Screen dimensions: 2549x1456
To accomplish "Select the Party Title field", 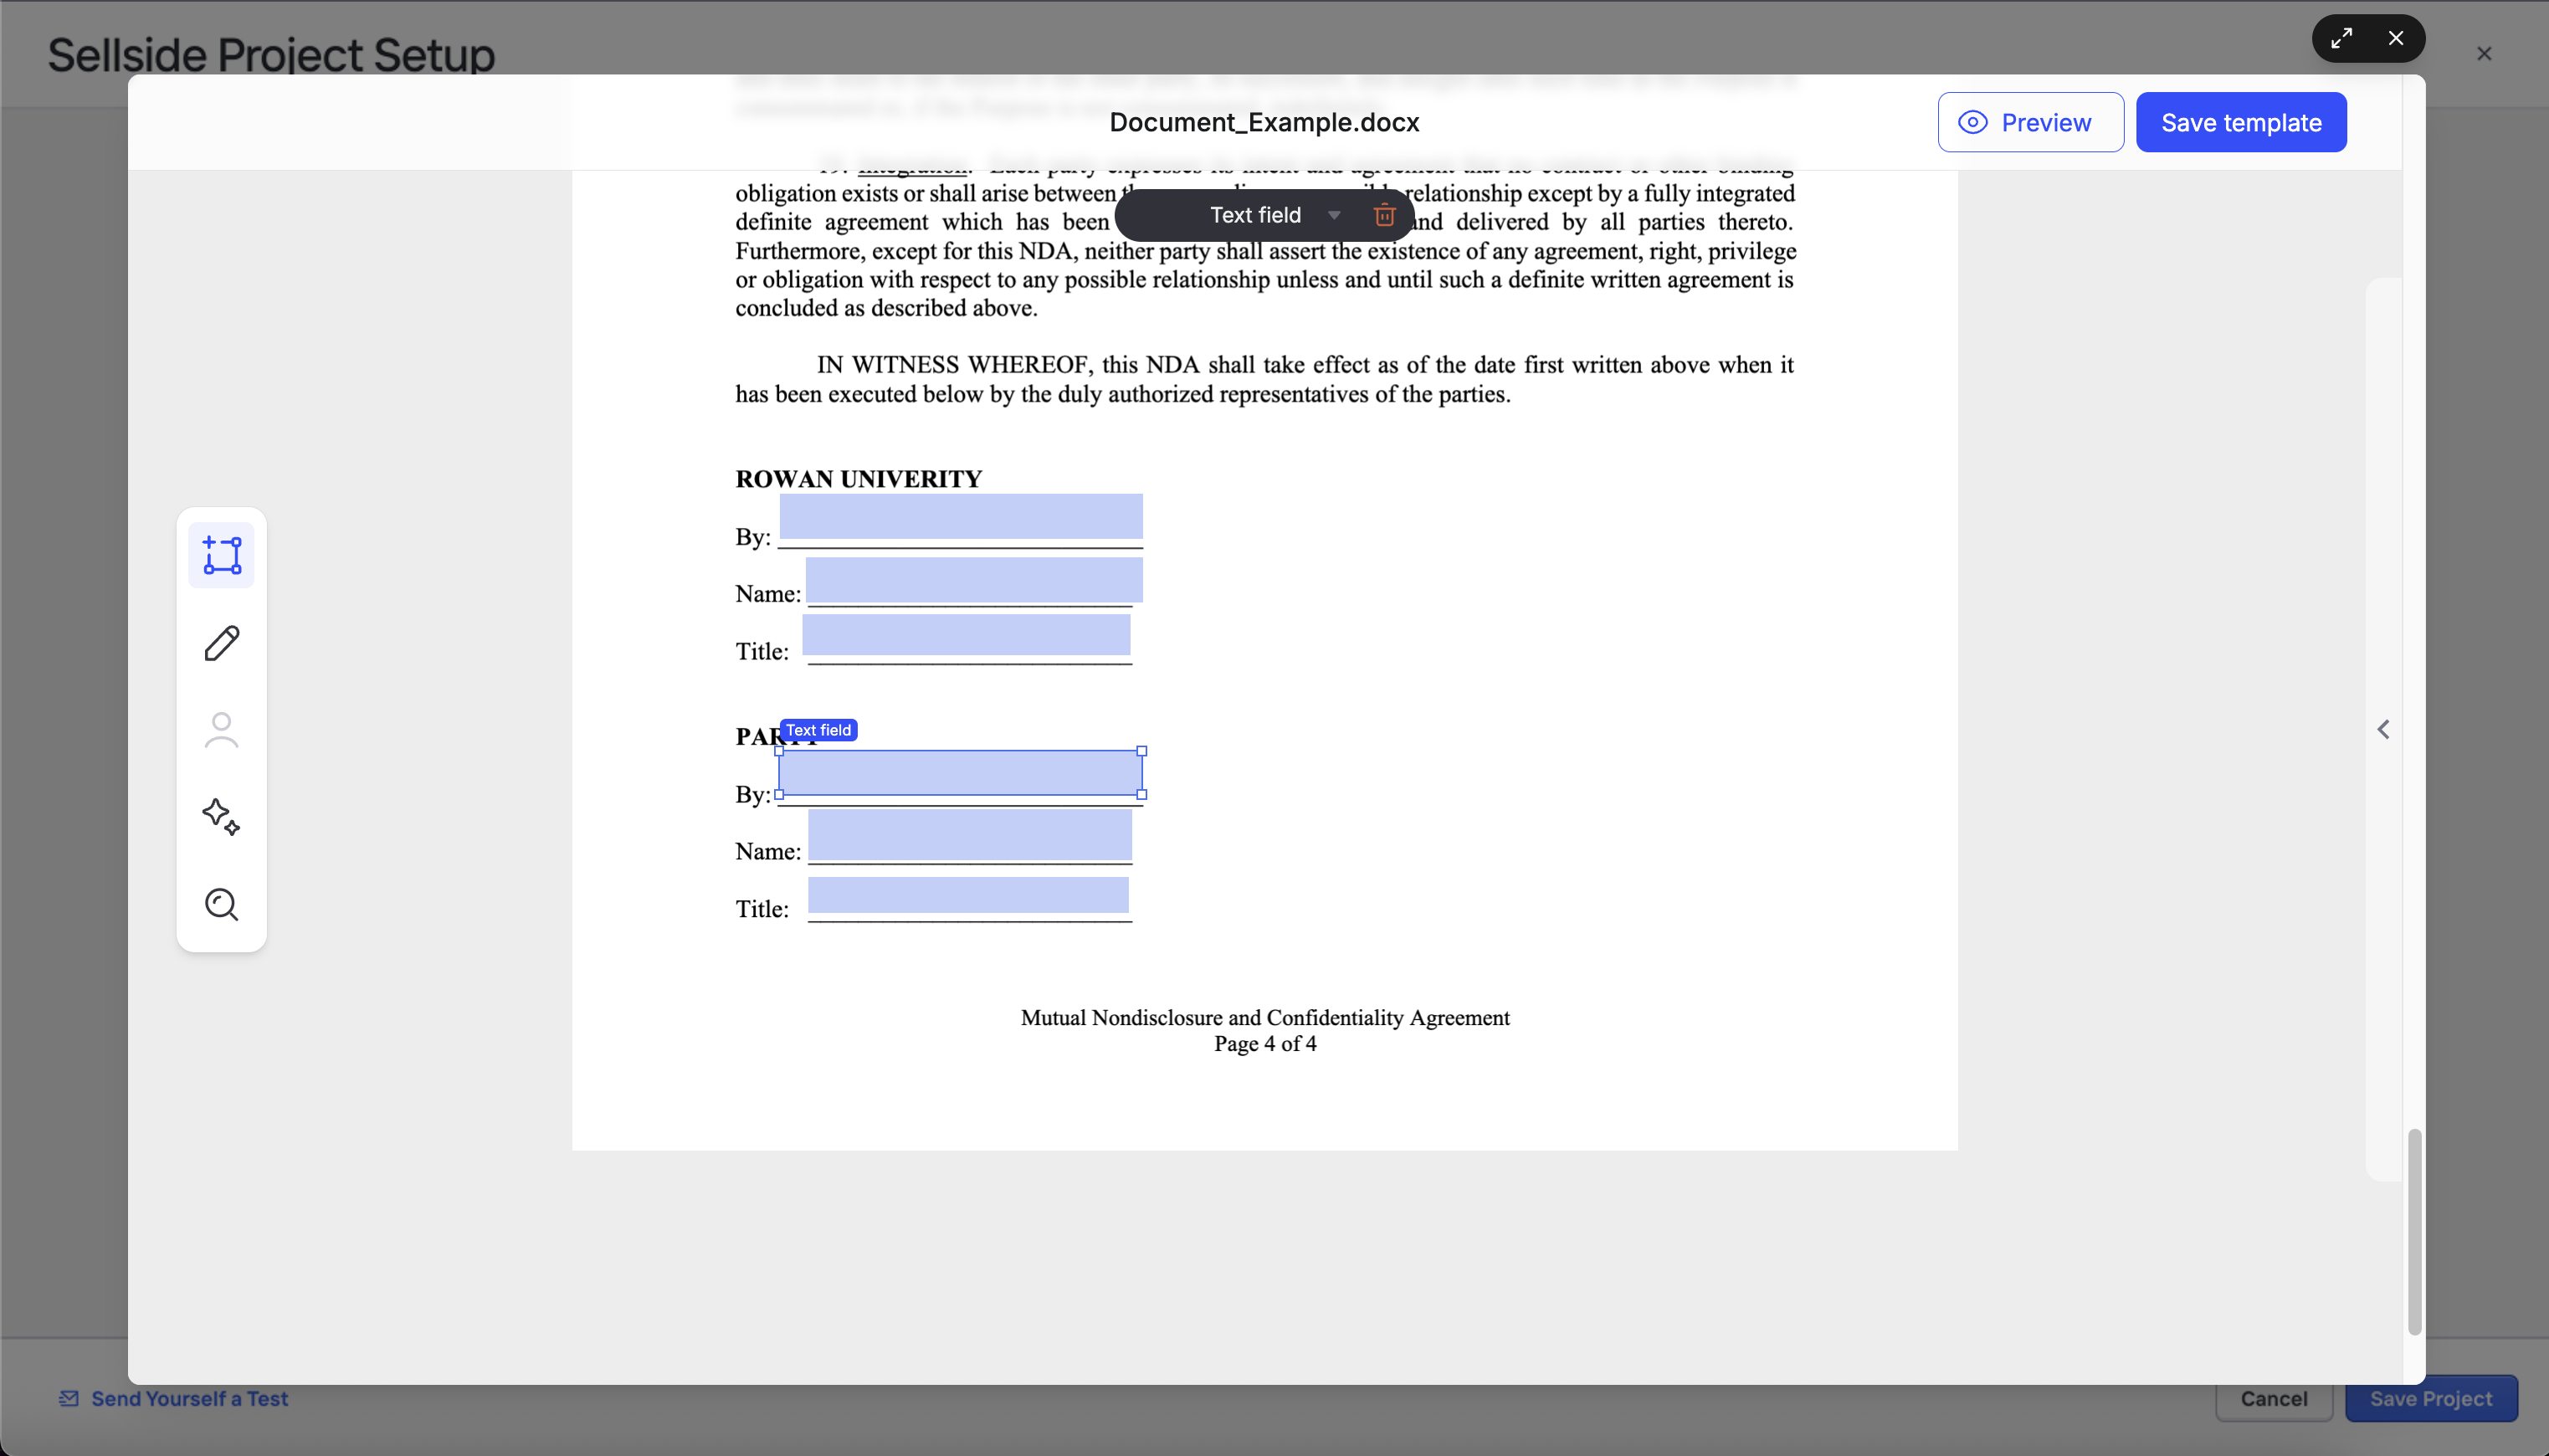I will tap(968, 895).
